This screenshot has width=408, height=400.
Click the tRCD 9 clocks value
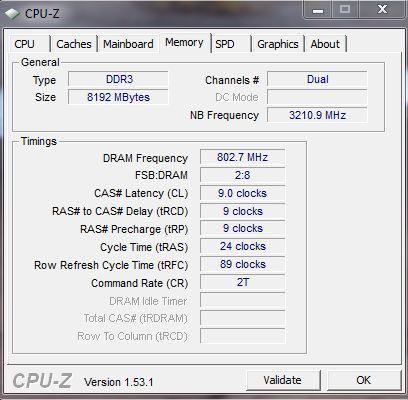pos(243,211)
